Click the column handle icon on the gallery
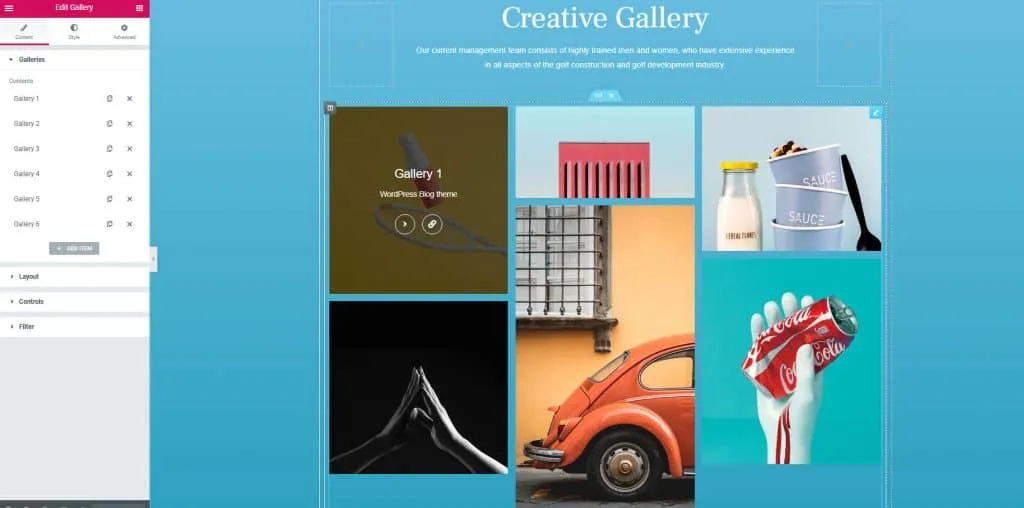 point(330,108)
